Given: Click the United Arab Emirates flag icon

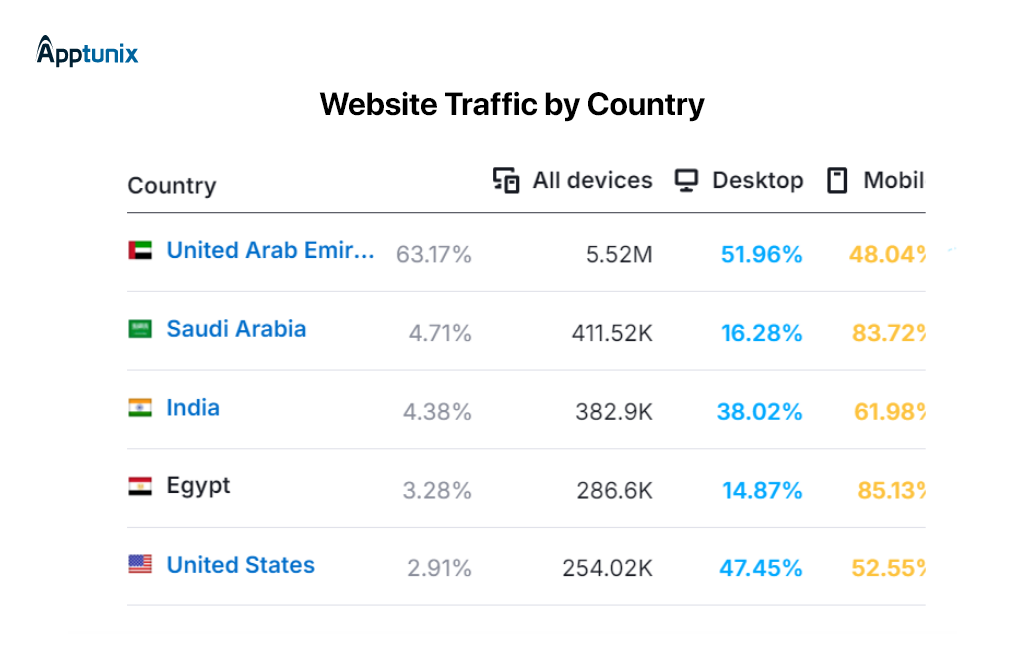Looking at the screenshot, I should [x=140, y=251].
